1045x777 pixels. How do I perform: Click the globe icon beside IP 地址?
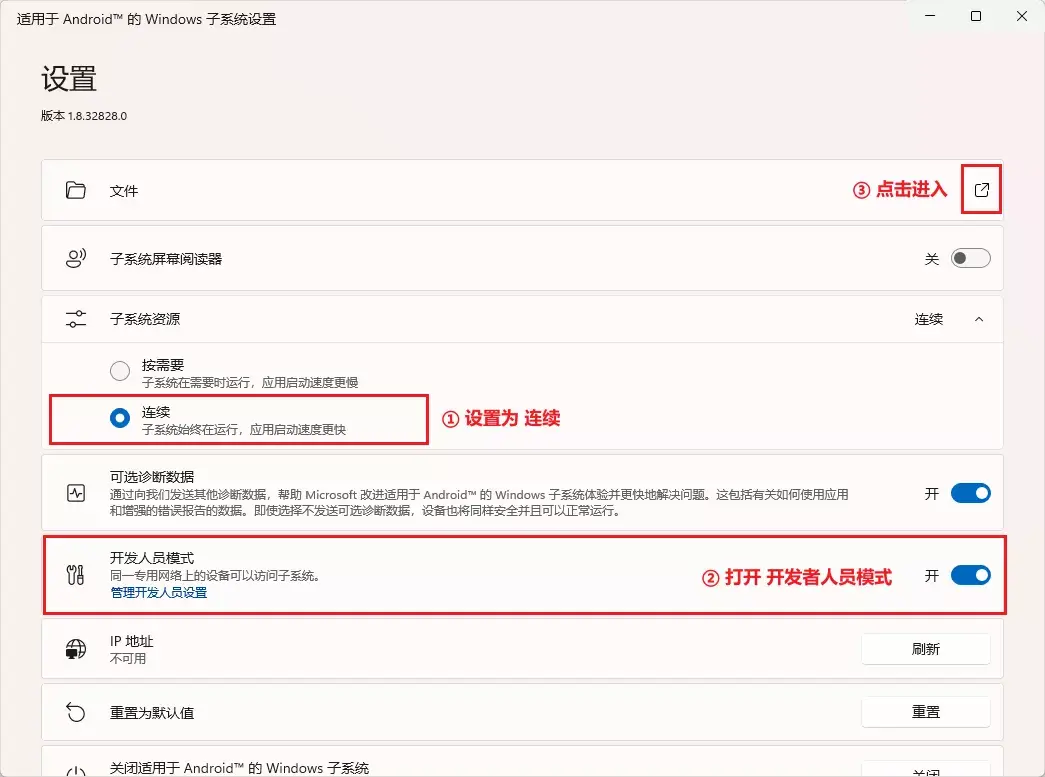pos(76,648)
